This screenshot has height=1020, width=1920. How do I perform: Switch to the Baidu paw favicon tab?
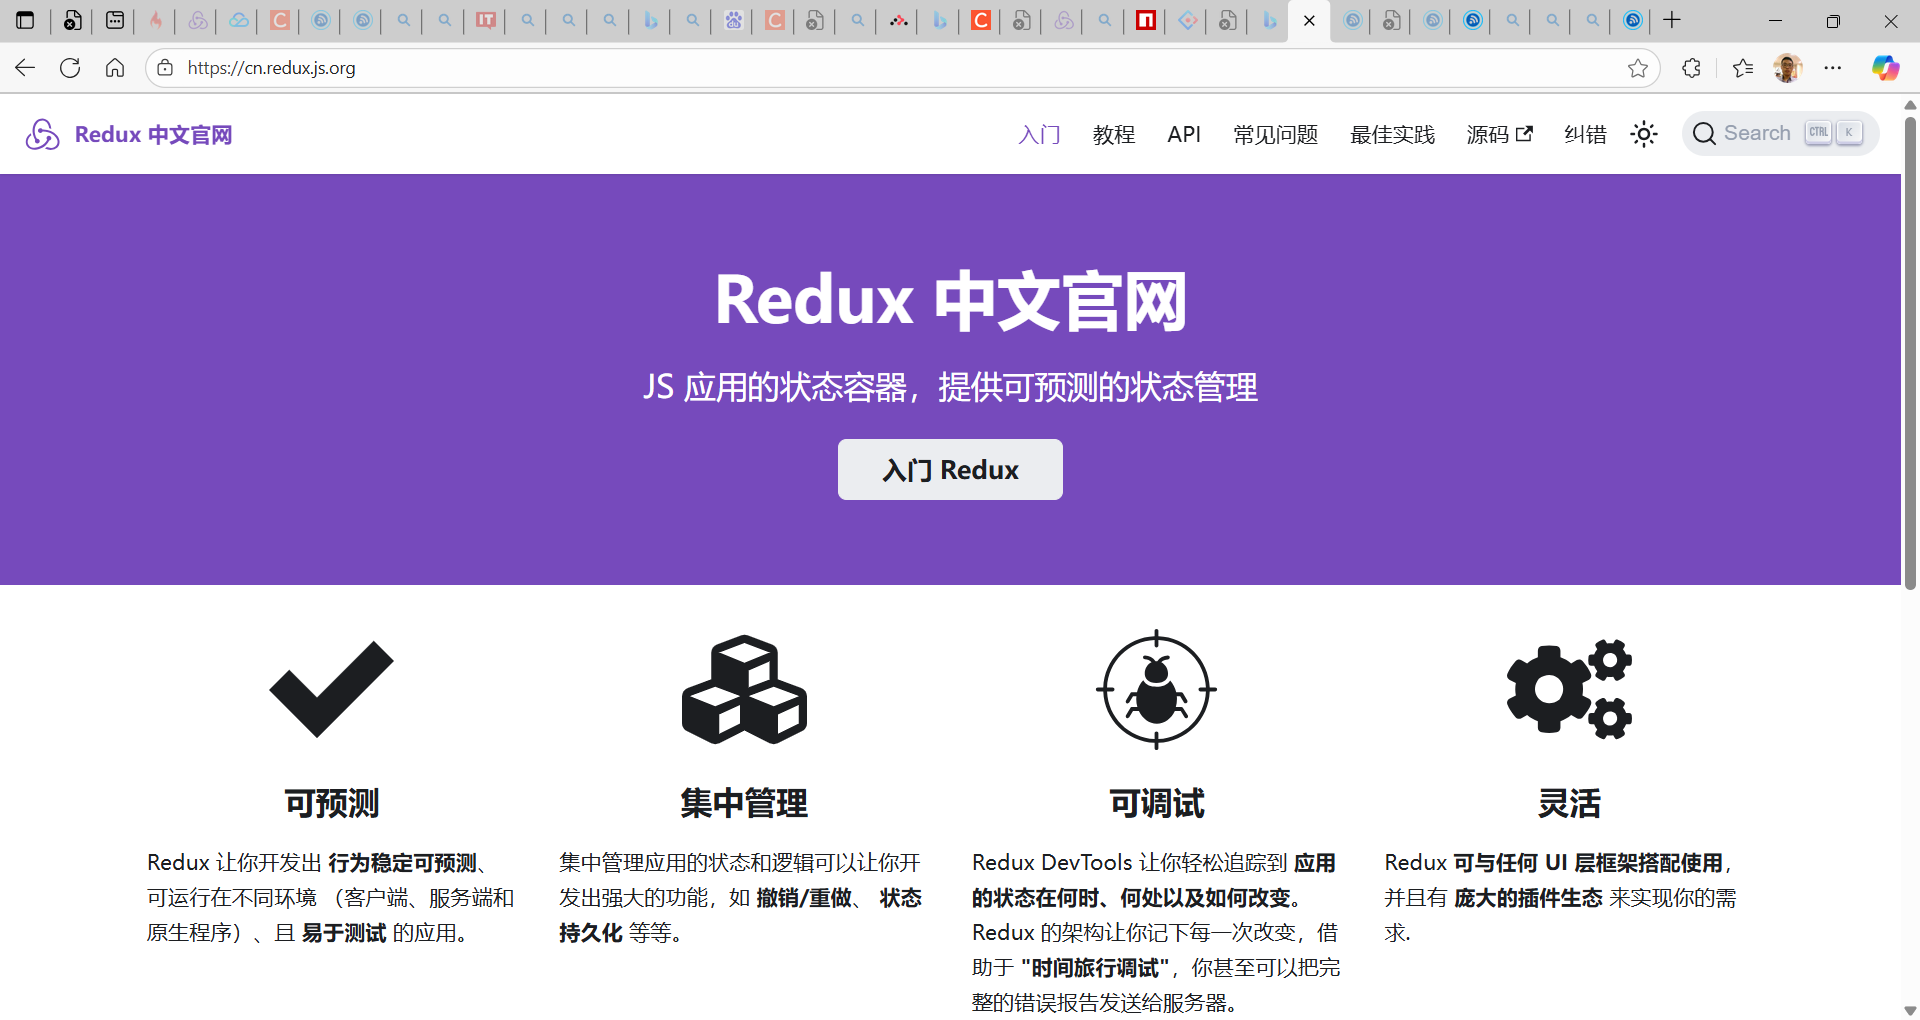point(733,20)
